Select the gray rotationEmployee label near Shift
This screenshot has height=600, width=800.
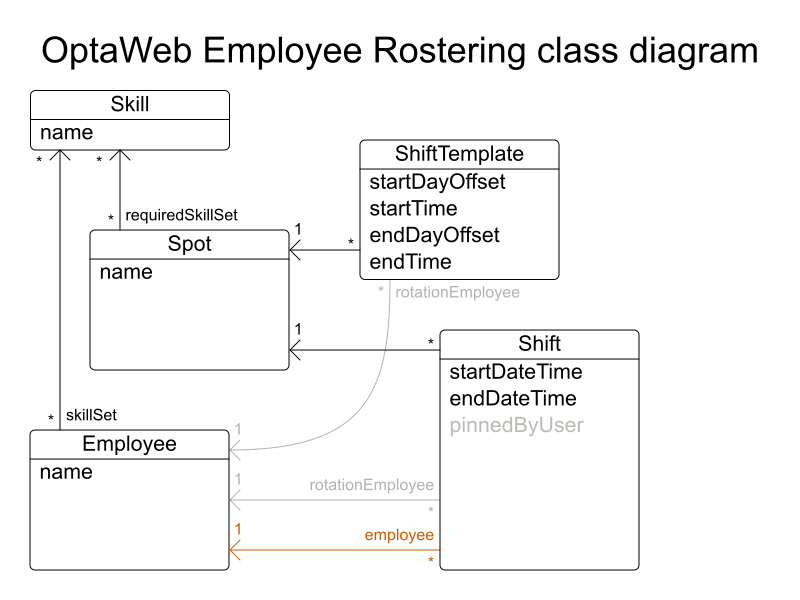click(372, 485)
